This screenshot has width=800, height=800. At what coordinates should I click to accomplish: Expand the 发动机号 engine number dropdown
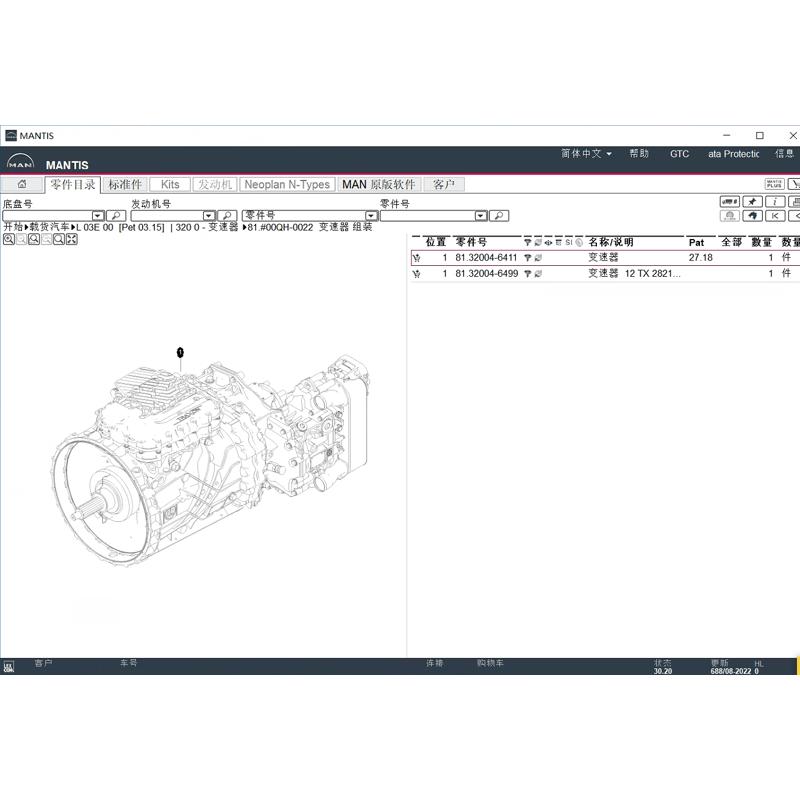click(x=209, y=216)
